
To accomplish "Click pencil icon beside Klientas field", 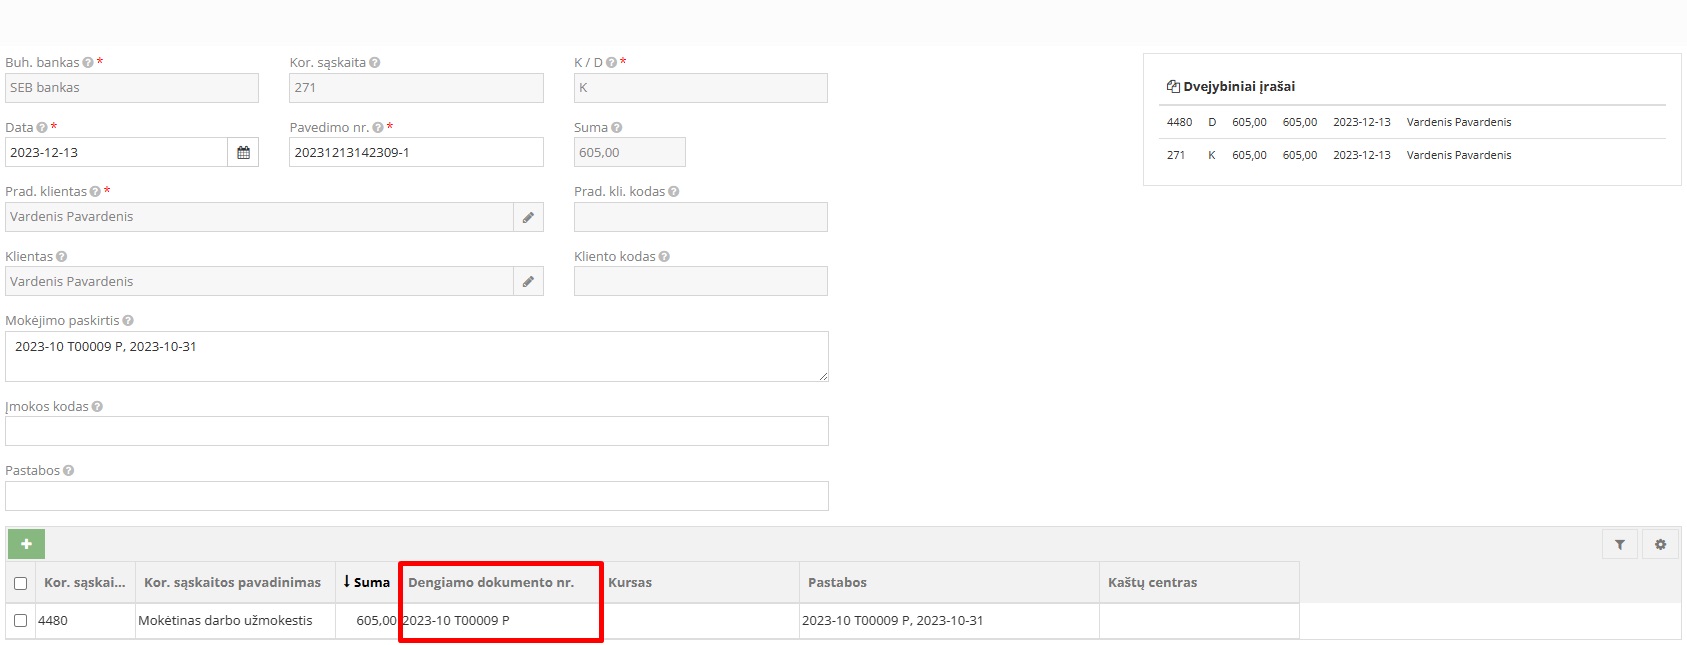I will click(x=528, y=282).
